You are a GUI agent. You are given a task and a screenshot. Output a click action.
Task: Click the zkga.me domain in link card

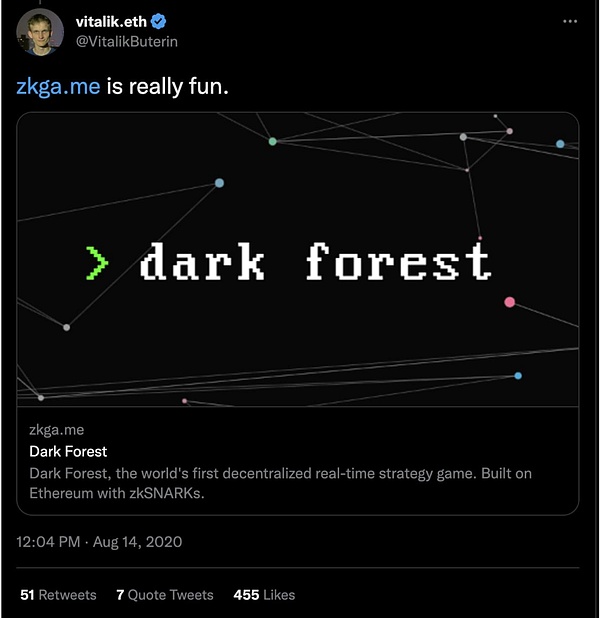tap(56, 430)
